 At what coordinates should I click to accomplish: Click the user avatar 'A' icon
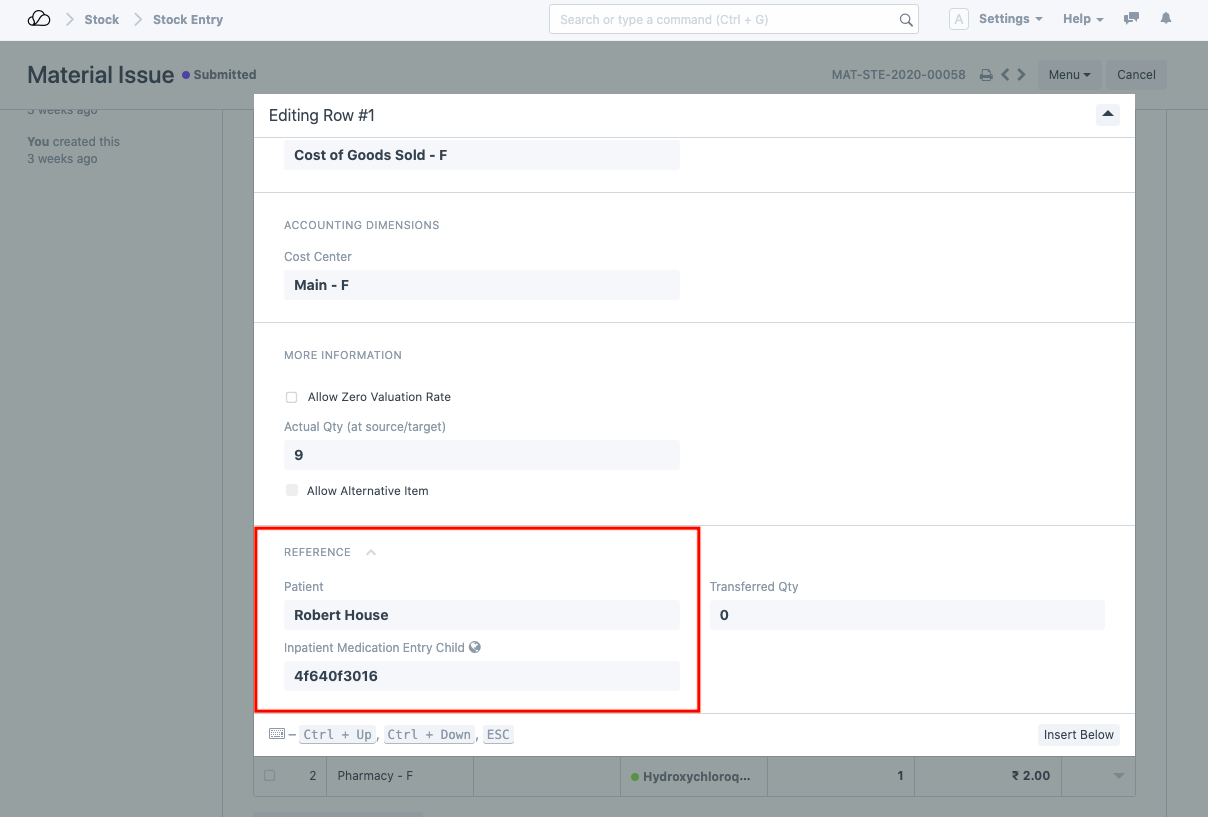(958, 19)
